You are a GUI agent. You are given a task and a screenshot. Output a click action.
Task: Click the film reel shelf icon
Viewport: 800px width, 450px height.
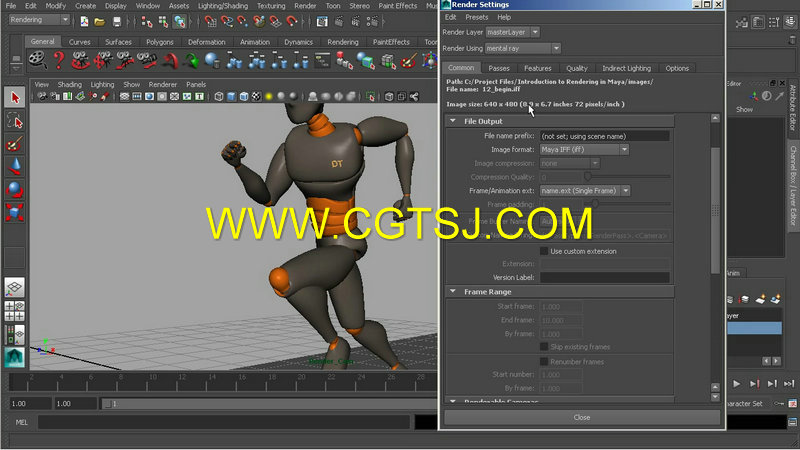[37, 61]
